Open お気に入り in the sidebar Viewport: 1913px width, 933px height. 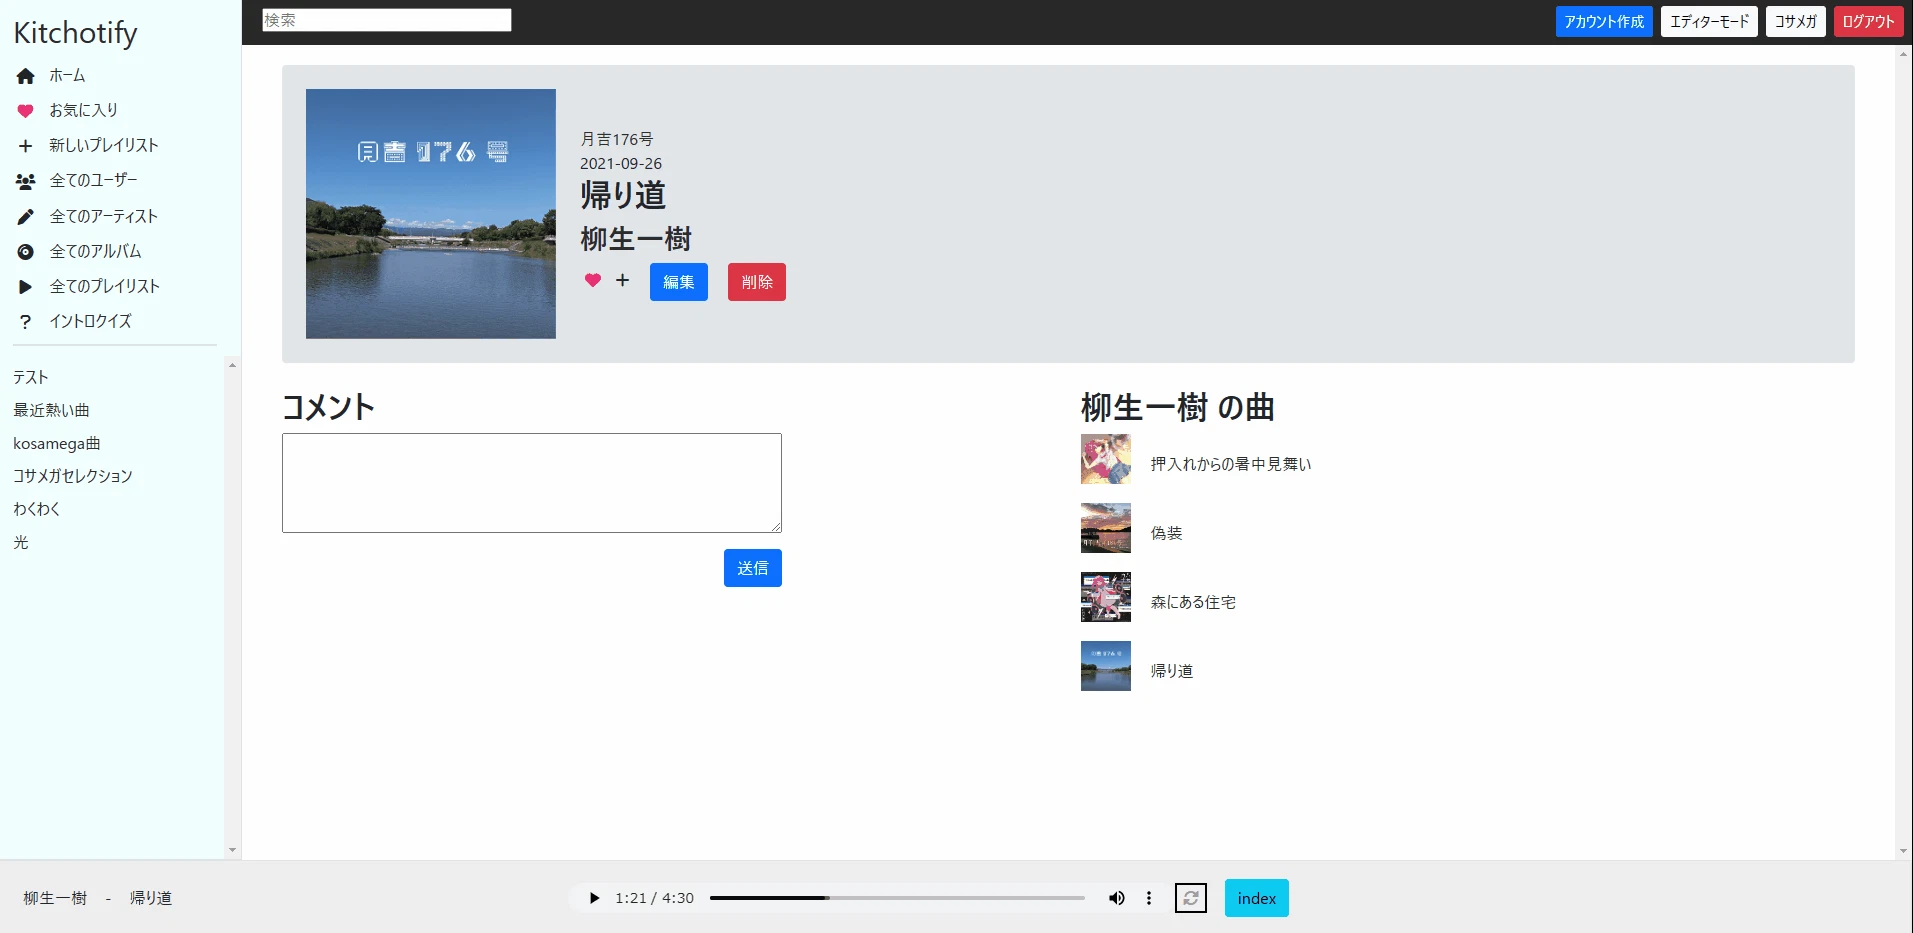tap(84, 111)
